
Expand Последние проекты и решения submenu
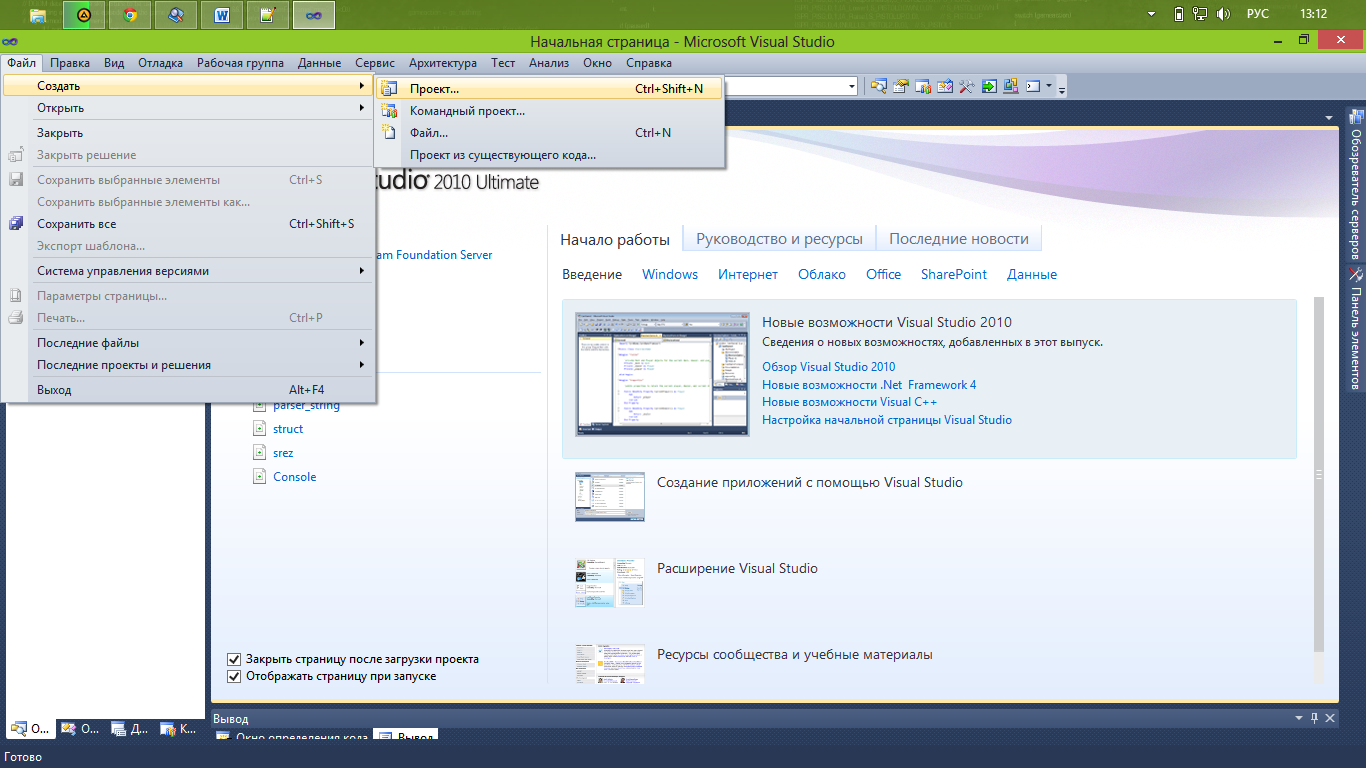tap(189, 365)
